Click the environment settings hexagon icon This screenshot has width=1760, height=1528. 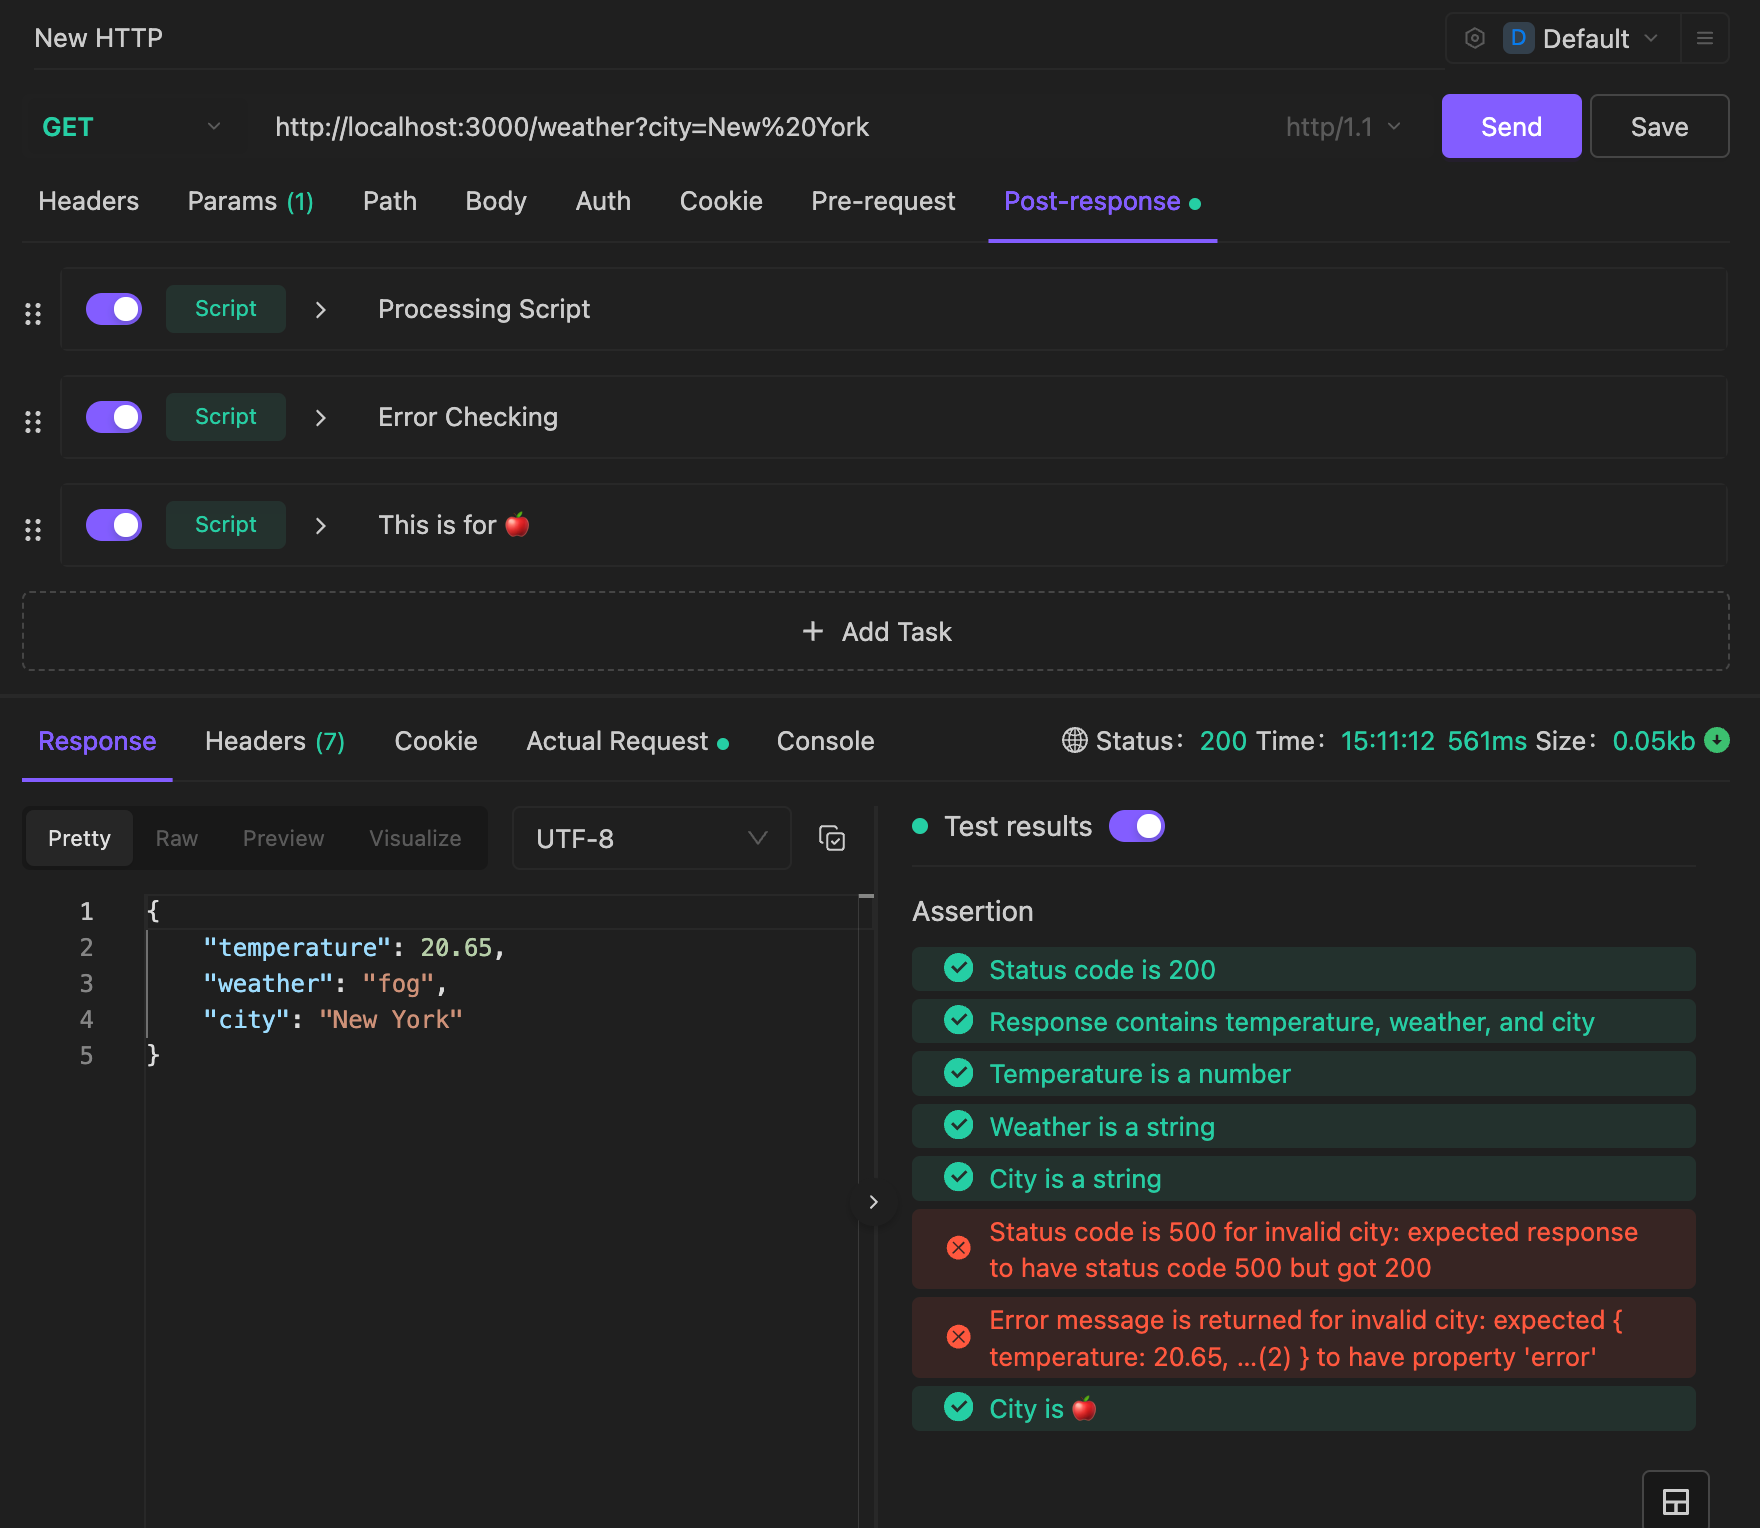(x=1474, y=38)
